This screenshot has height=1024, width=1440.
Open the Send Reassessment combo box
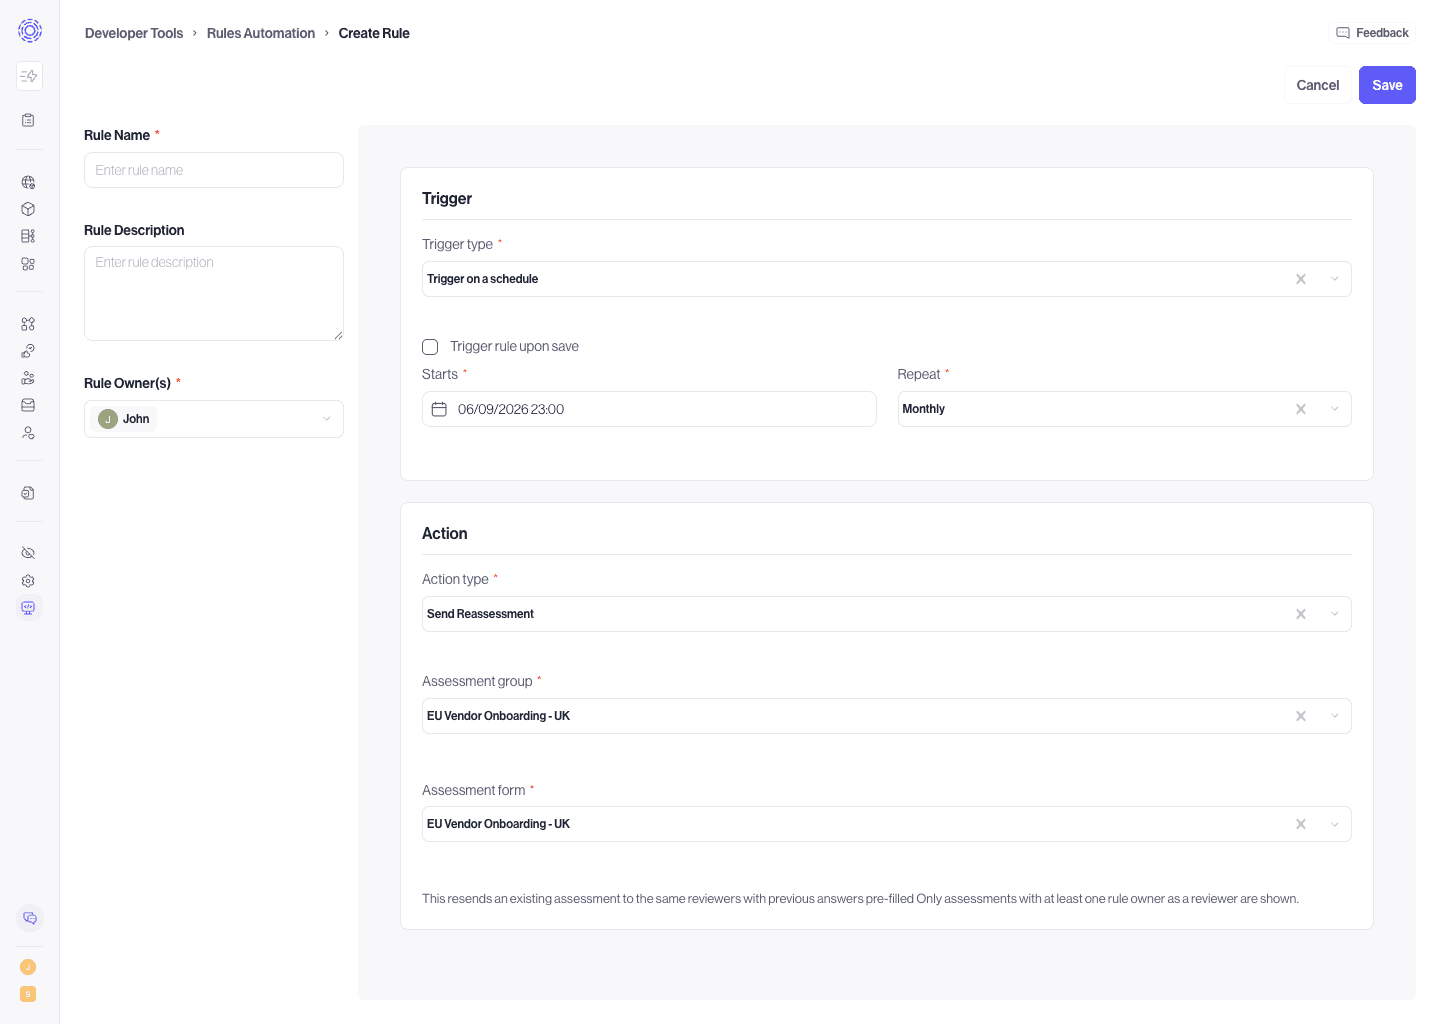(886, 614)
